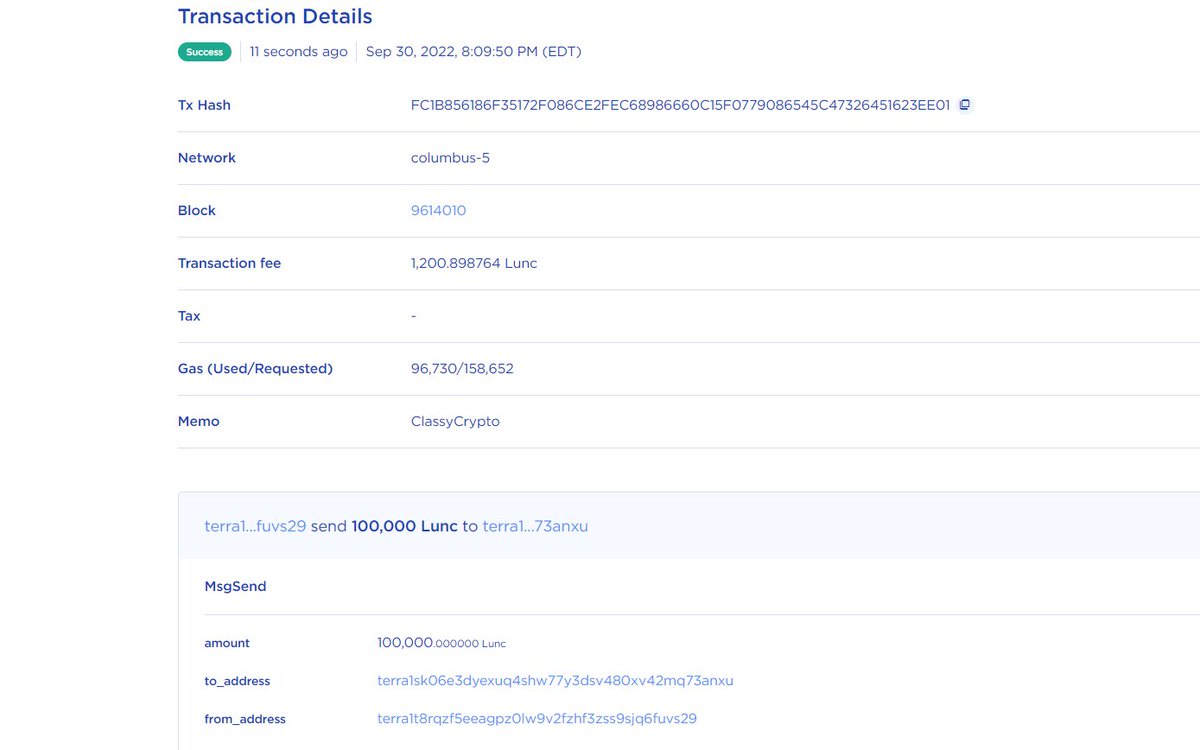The image size is (1200, 750).
Task: Click the bold '100,000 Lunc' in summary
Action: 404,526
